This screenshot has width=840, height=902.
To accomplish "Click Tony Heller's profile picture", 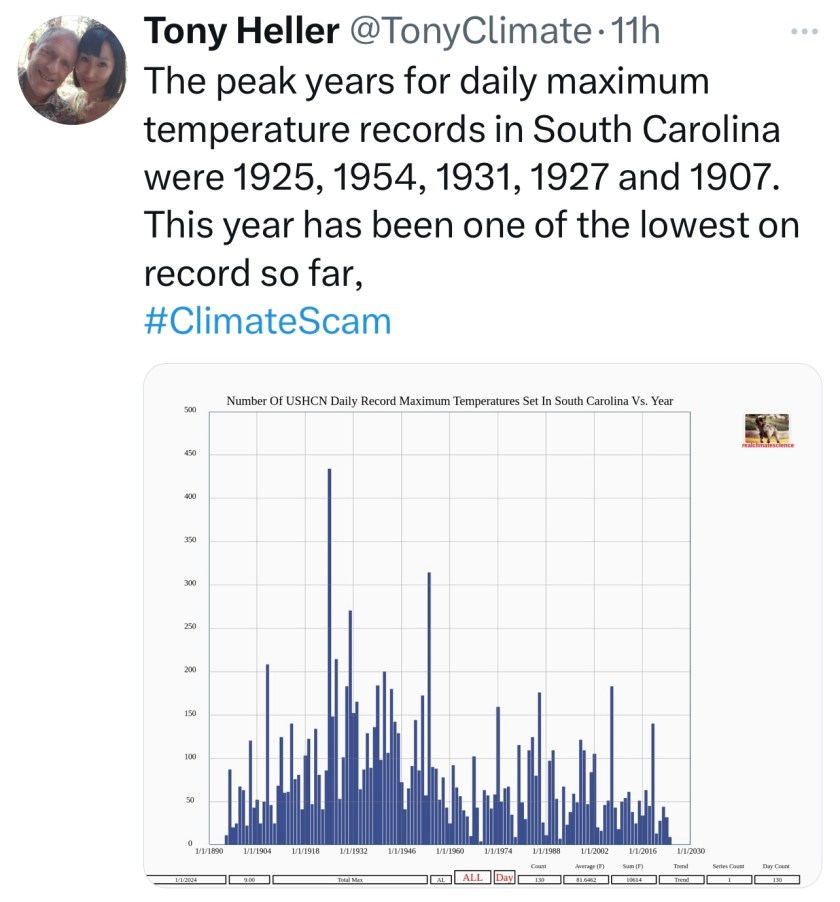I will click(72, 70).
